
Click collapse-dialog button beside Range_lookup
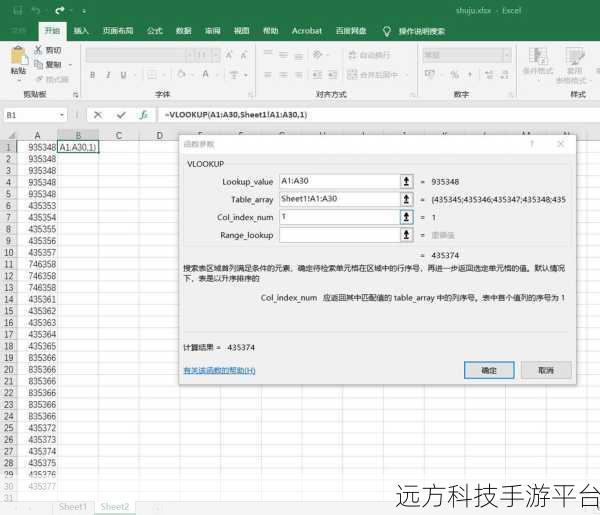coord(406,235)
